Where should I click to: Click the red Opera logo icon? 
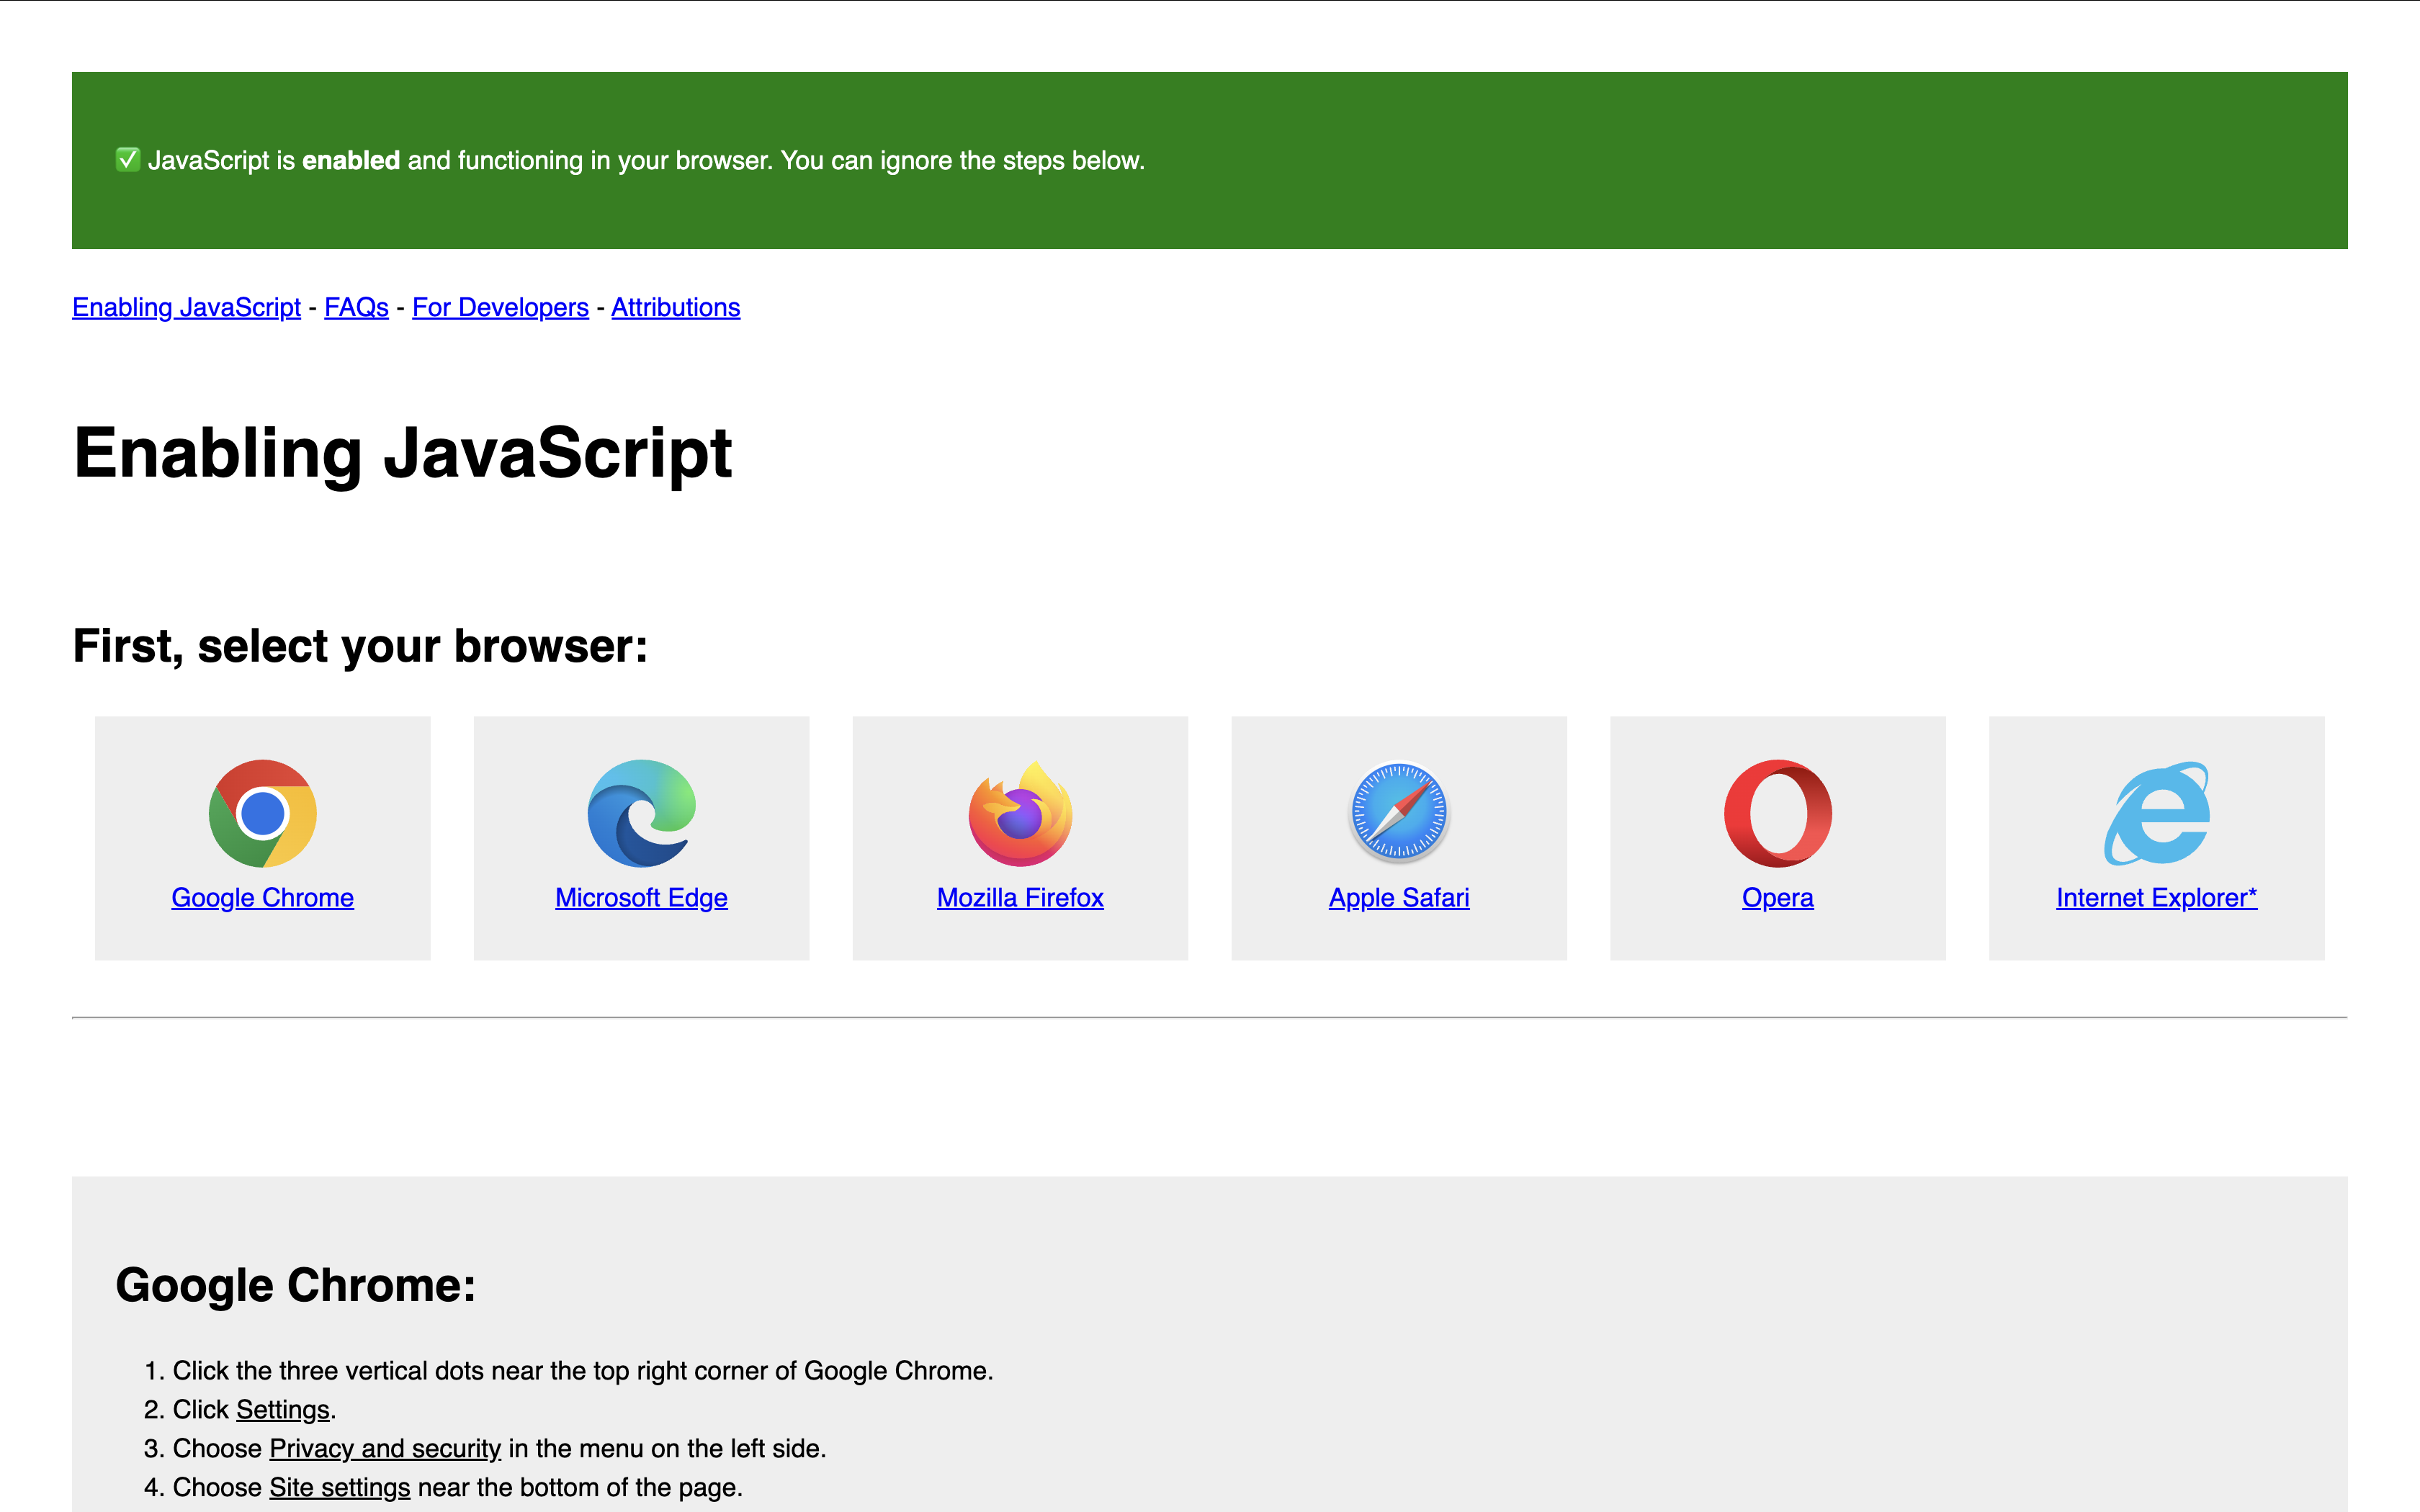pyautogui.click(x=1778, y=813)
